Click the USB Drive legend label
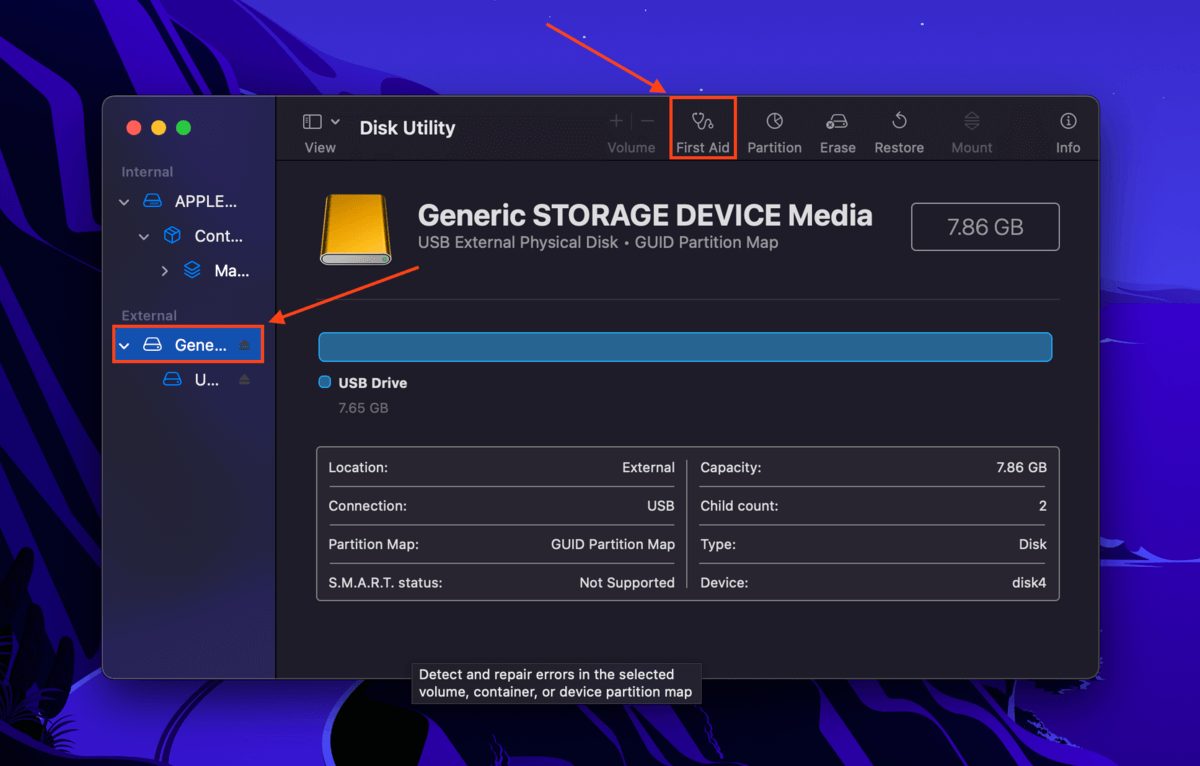The image size is (1200, 766). click(x=373, y=383)
